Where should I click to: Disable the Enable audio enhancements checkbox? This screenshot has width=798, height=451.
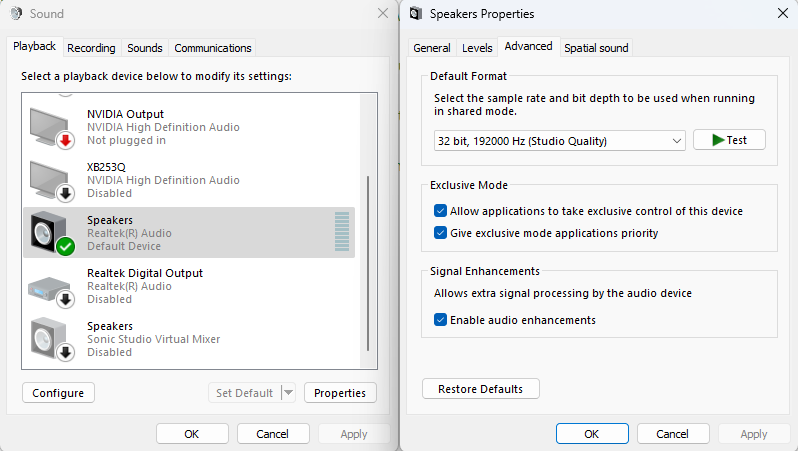[441, 320]
